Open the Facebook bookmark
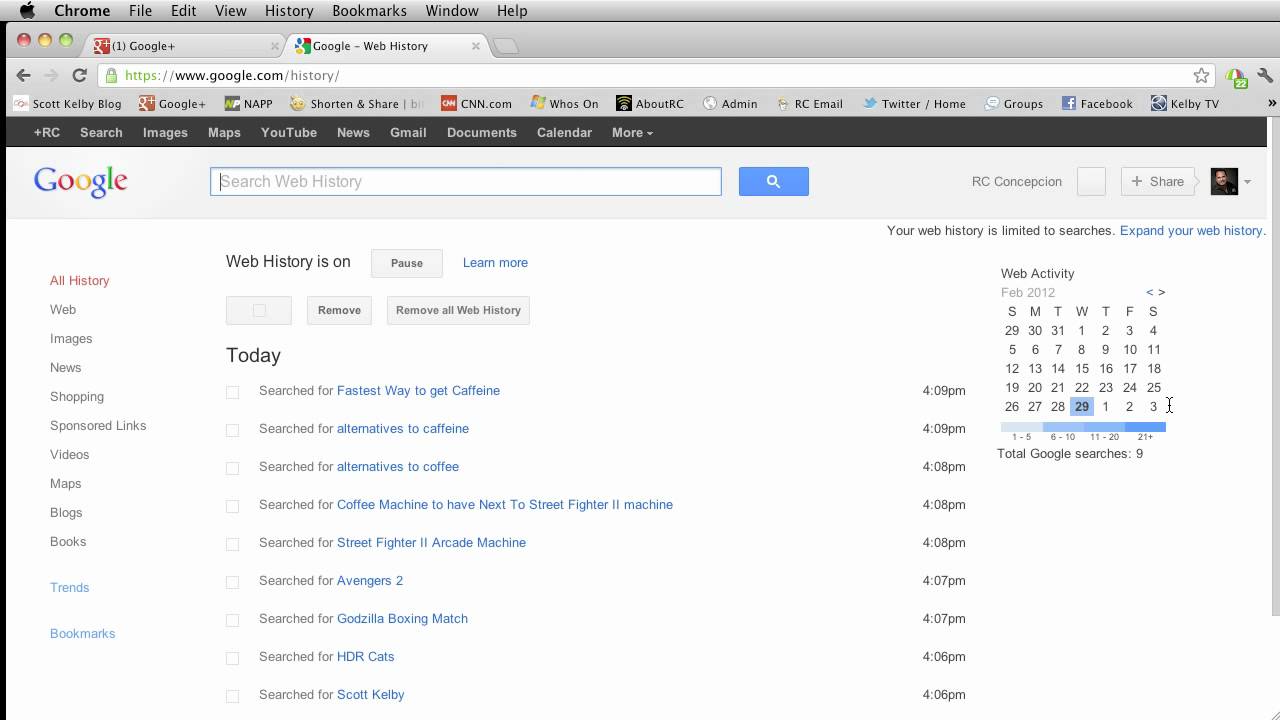 tap(1097, 103)
